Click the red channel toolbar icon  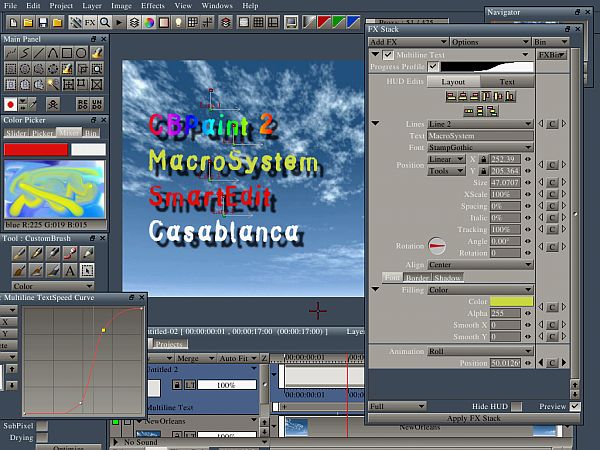[324, 23]
